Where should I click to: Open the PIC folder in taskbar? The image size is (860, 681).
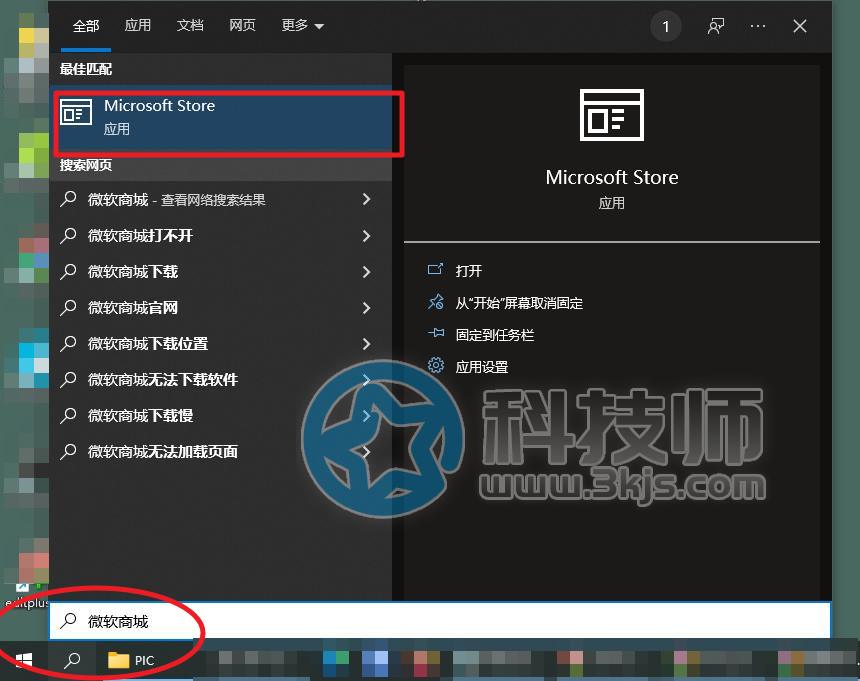[x=132, y=660]
